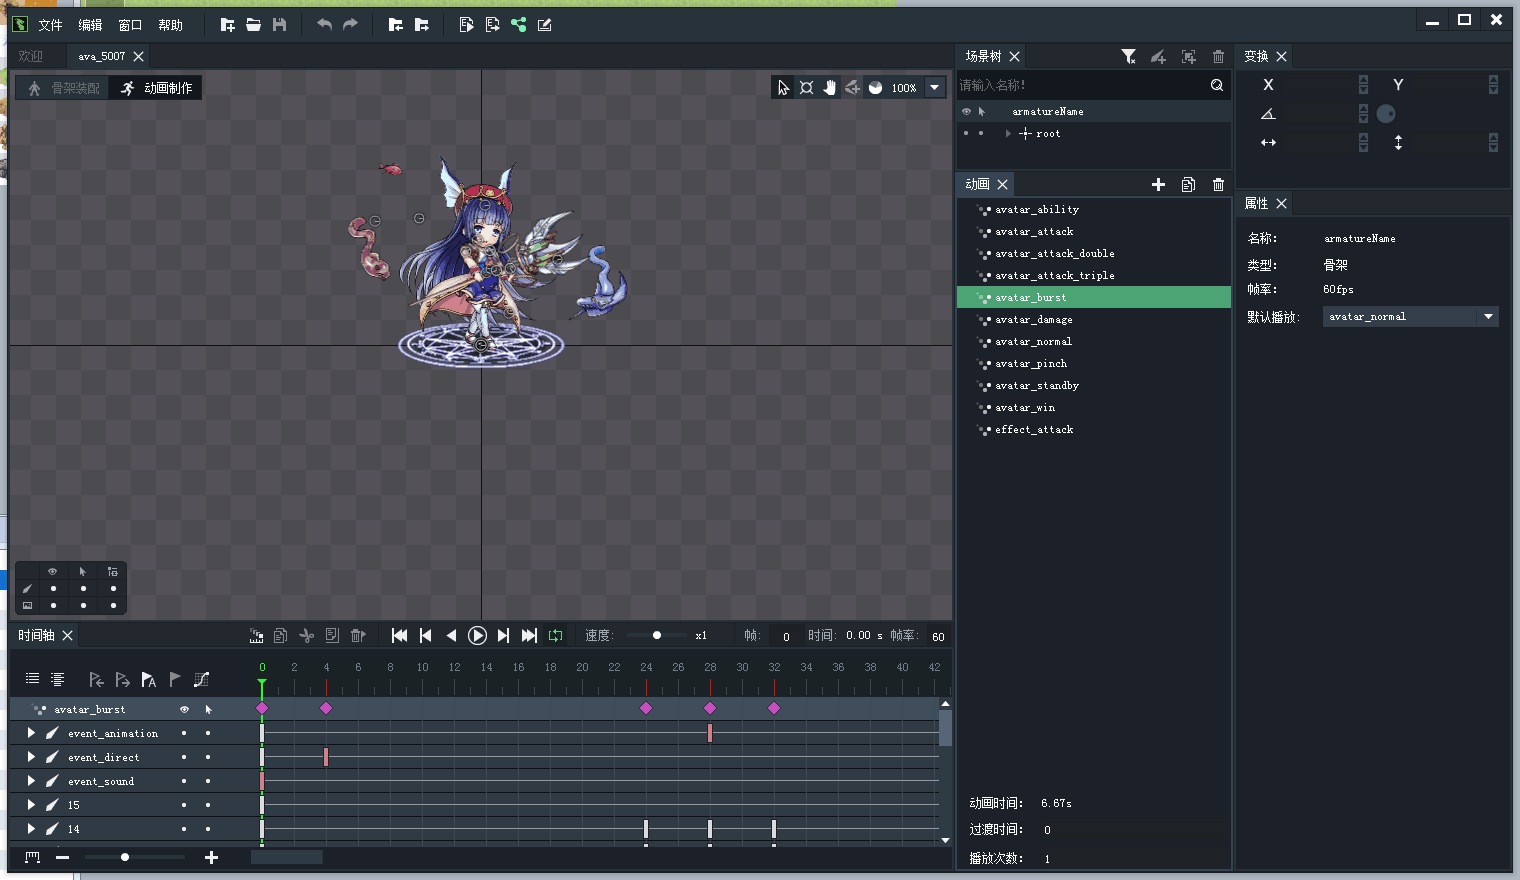
Task: Click the playback speed slider handle
Action: pos(657,635)
